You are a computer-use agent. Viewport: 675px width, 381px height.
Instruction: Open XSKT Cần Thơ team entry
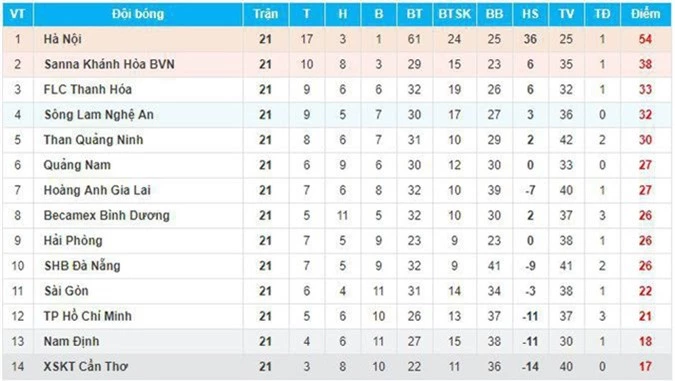[86, 367]
